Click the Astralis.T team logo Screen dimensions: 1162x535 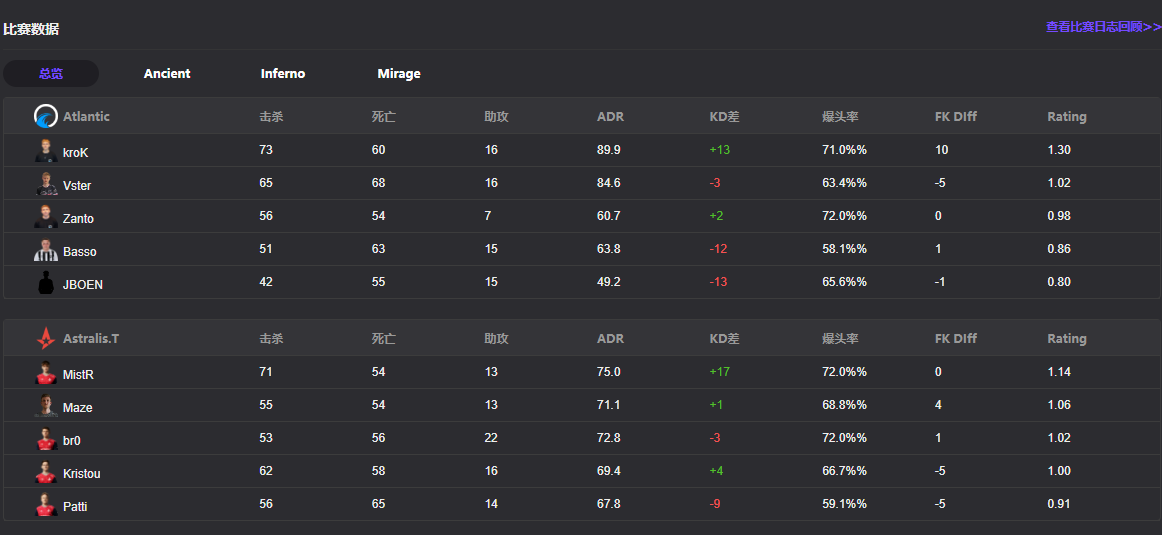tap(46, 339)
